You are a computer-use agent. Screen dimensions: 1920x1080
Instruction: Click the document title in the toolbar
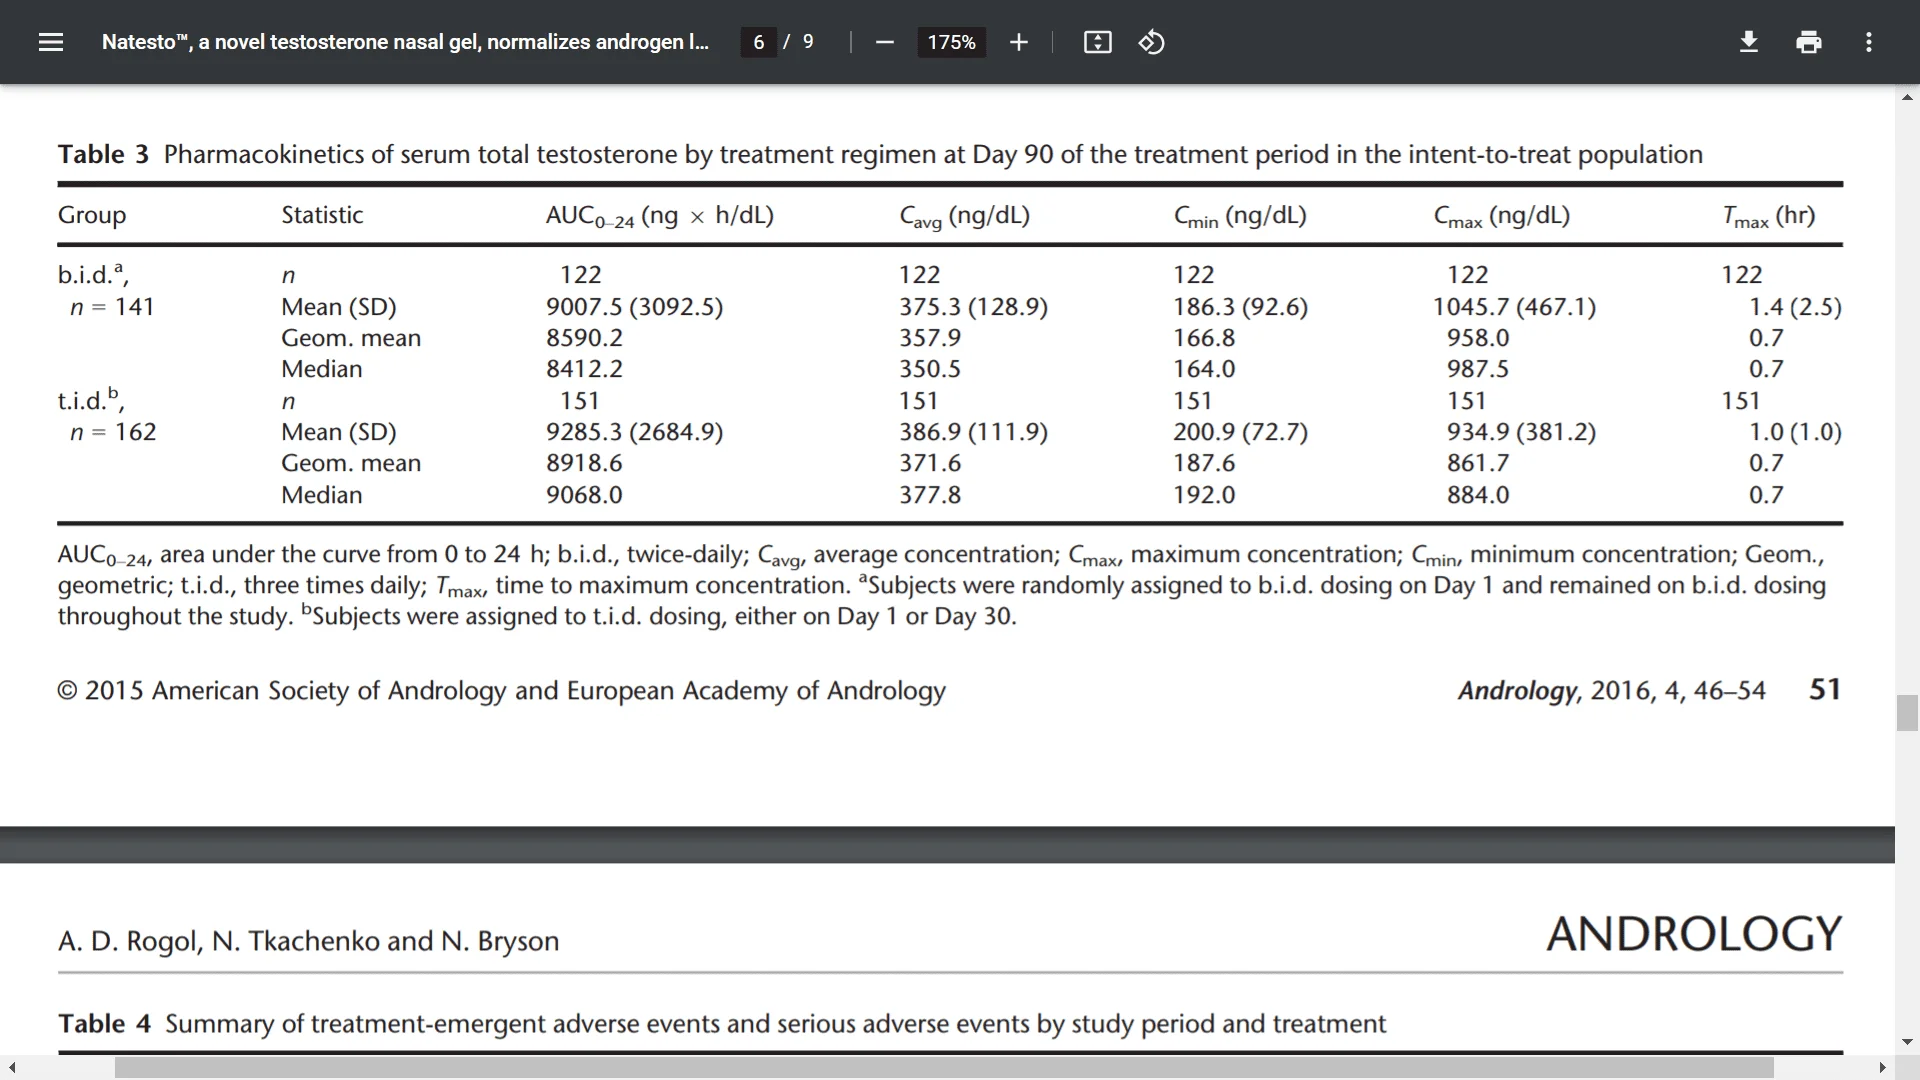coord(405,42)
